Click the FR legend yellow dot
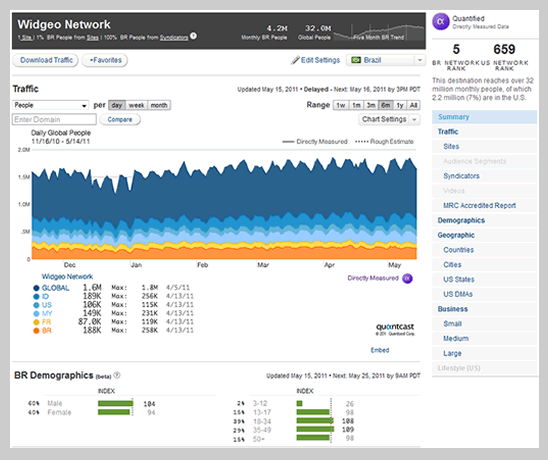Viewport: 548px width, 460px height. [36, 322]
